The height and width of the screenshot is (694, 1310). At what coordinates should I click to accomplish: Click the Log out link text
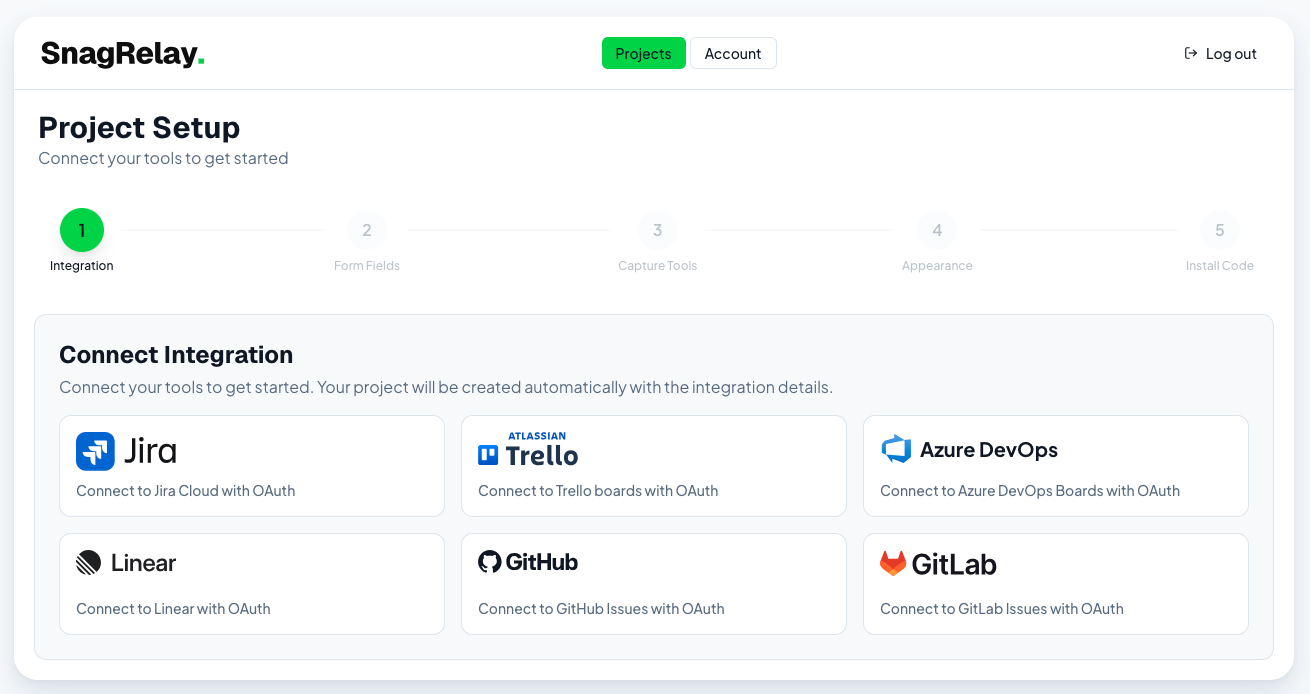tap(1231, 54)
